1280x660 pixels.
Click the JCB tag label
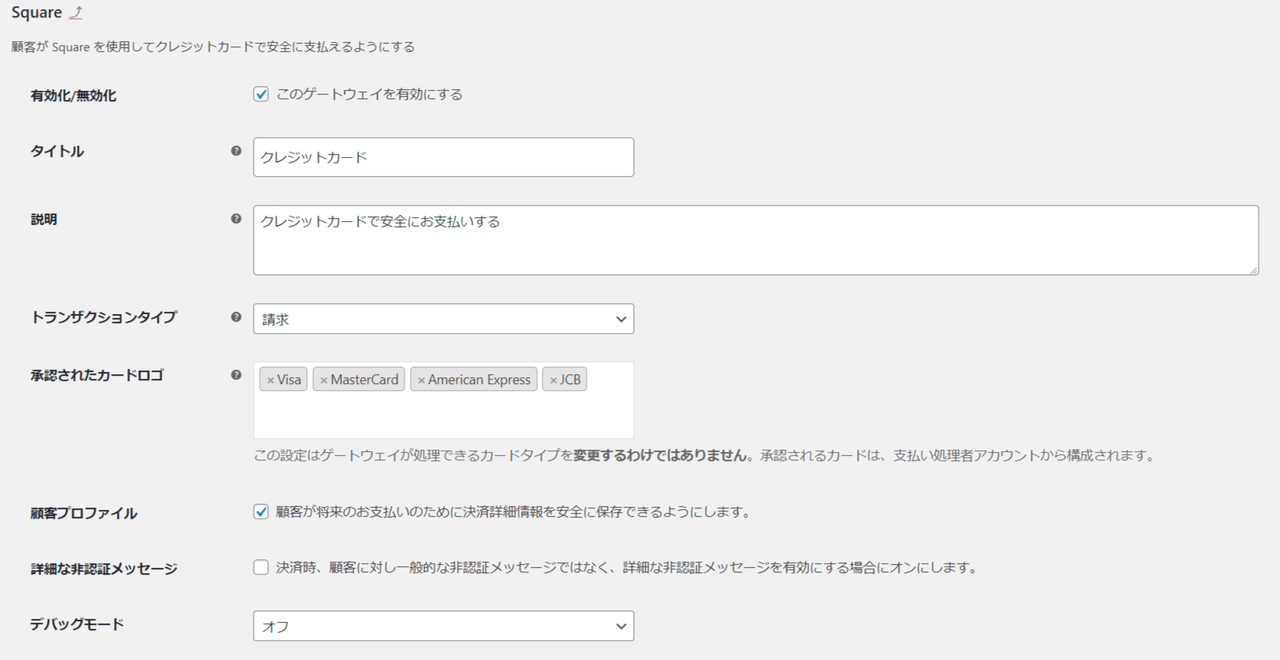(570, 380)
